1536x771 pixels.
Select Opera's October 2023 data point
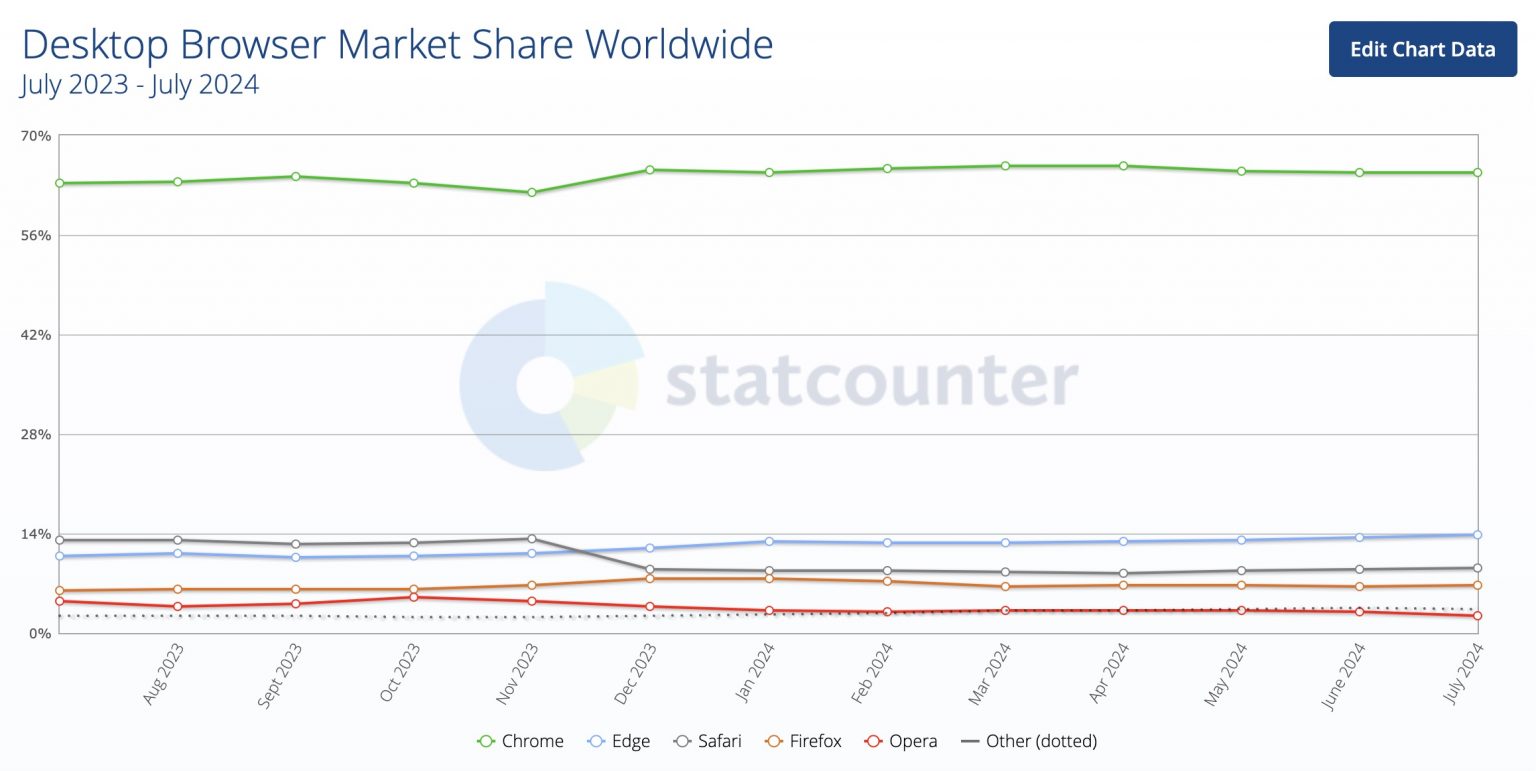click(414, 597)
